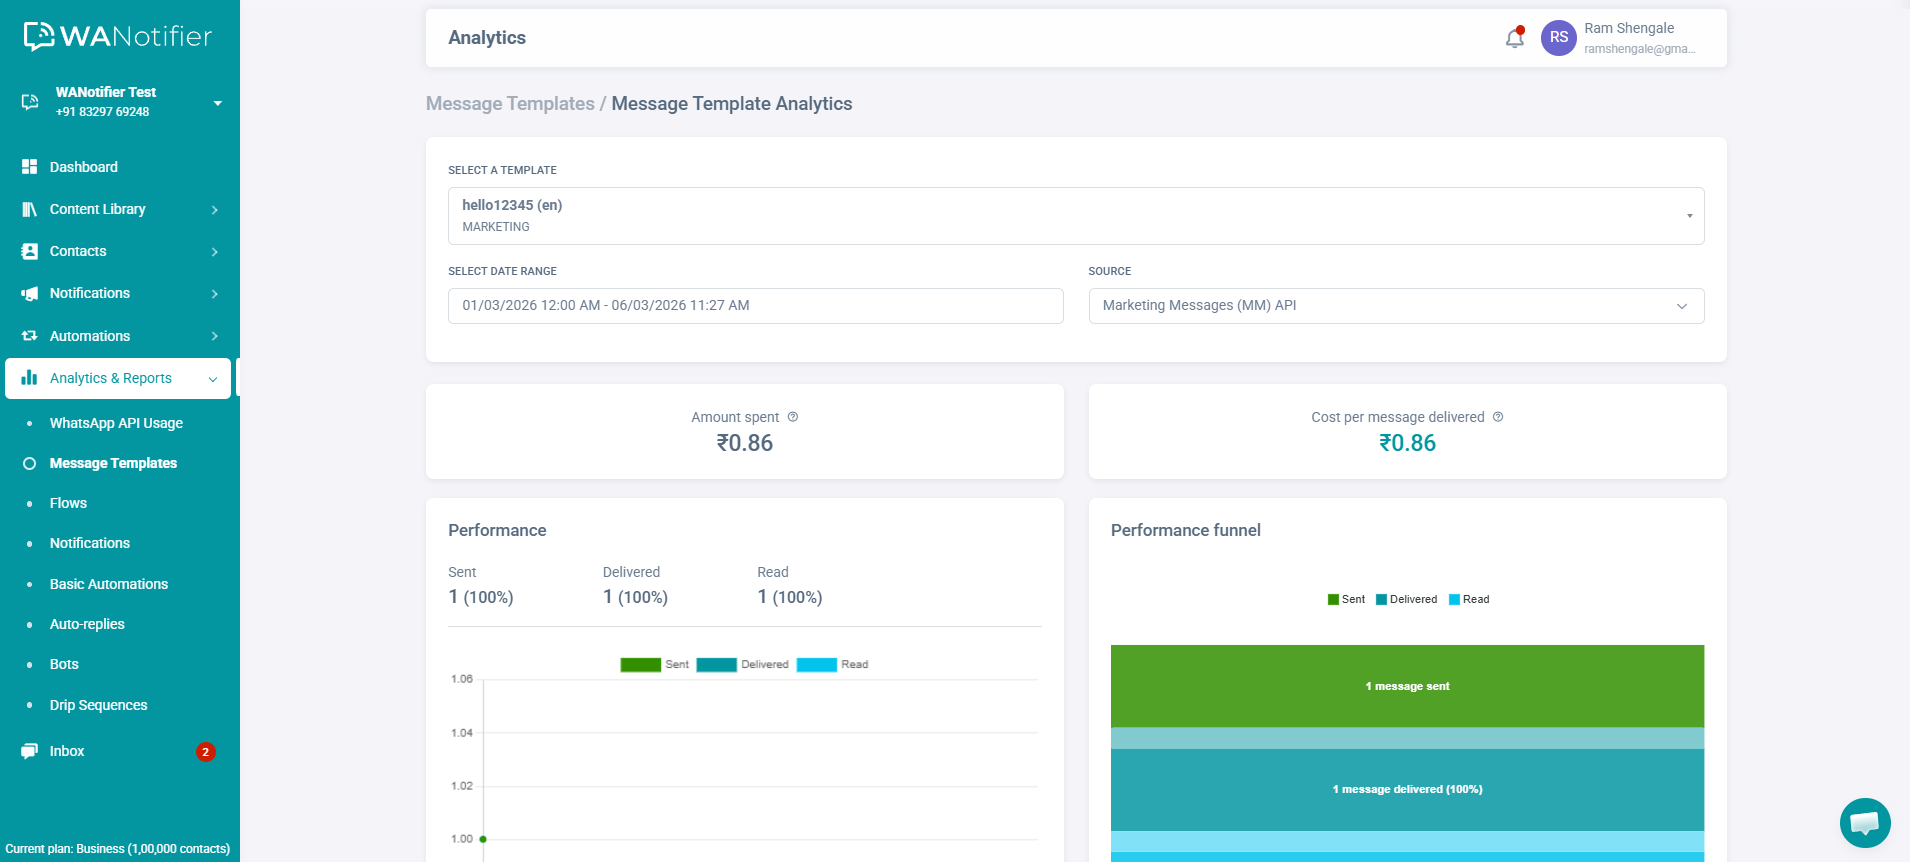This screenshot has height=862, width=1910.
Task: Click the WANotifier logo
Action: tap(118, 37)
